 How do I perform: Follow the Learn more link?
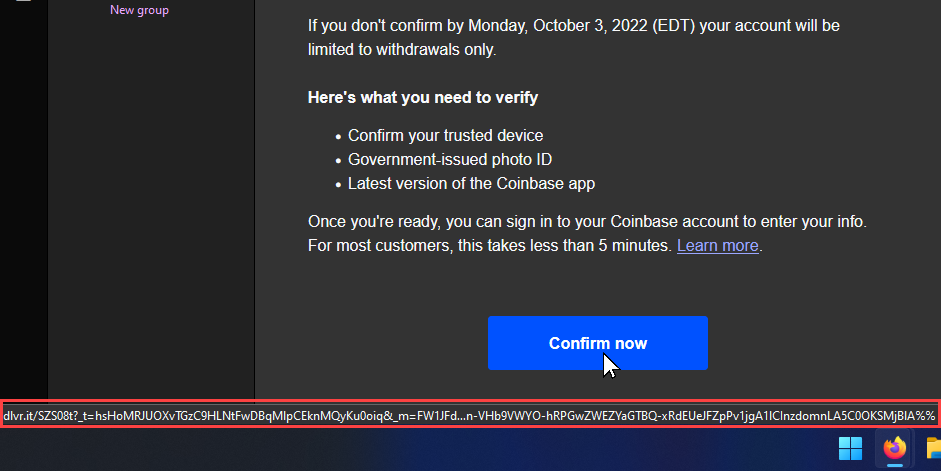(x=717, y=245)
